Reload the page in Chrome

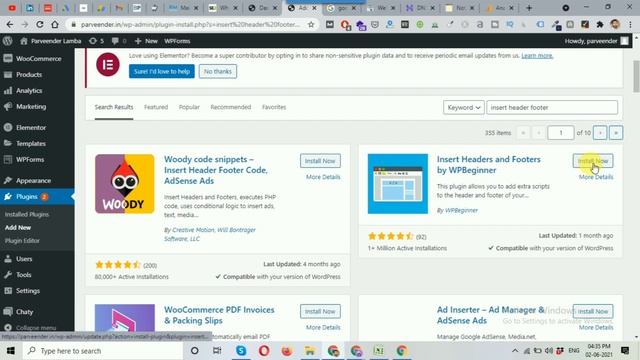click(x=40, y=24)
